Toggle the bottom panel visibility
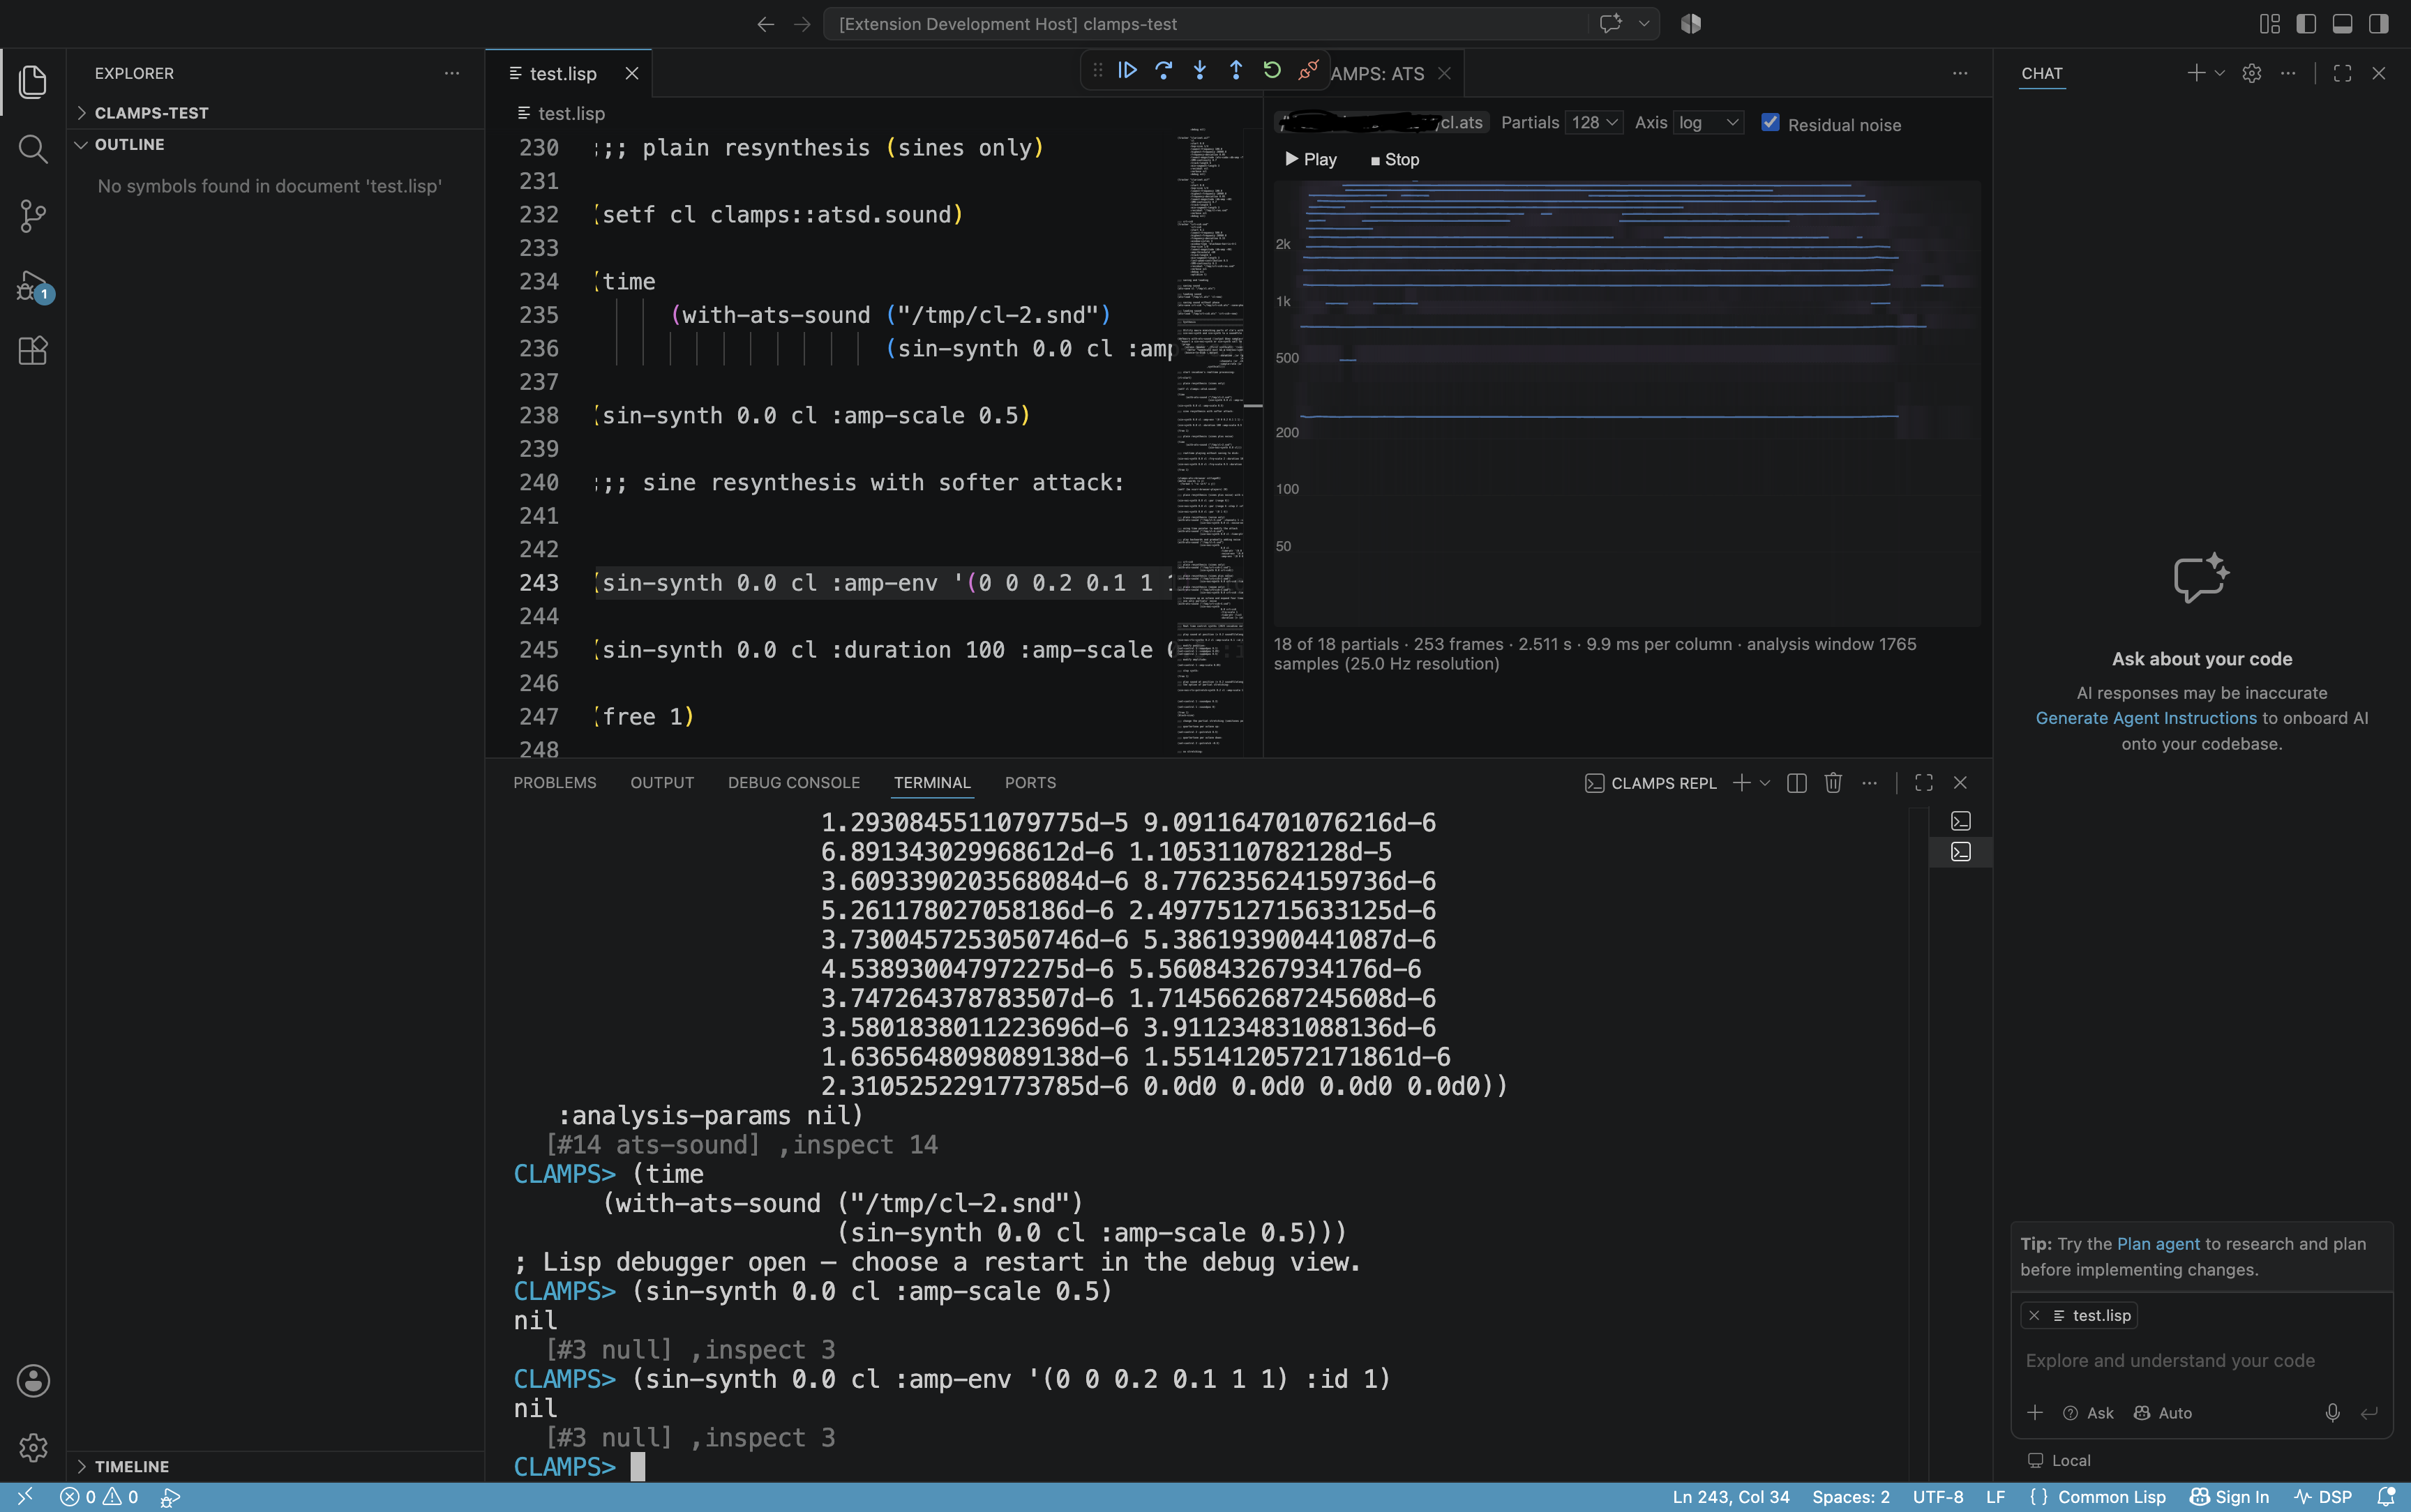Image resolution: width=2411 pixels, height=1512 pixels. pyautogui.click(x=2342, y=24)
